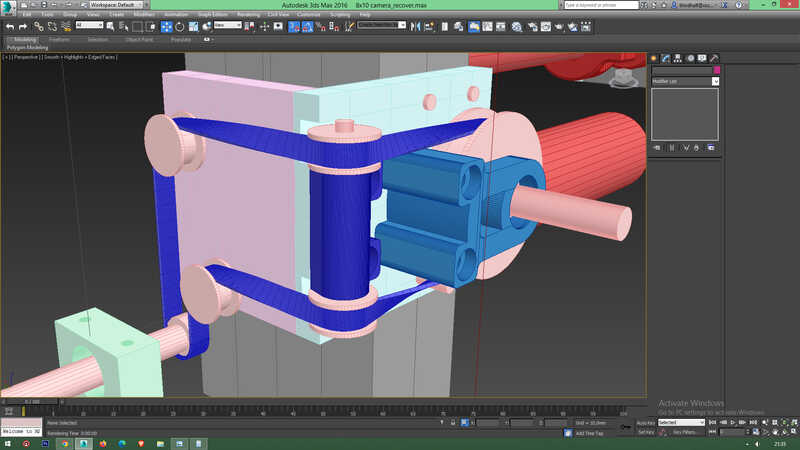
Task: Click the magenta object color swatch
Action: click(716, 70)
